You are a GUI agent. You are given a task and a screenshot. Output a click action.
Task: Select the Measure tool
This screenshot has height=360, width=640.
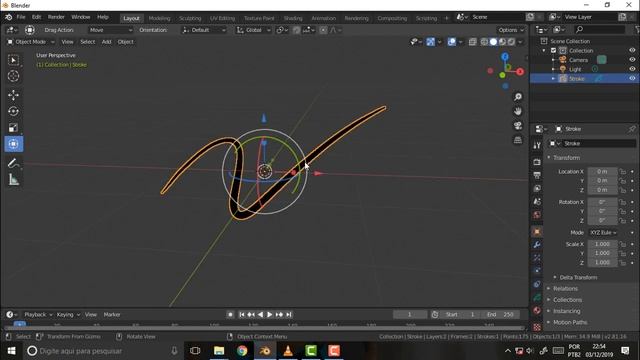tap(13, 180)
